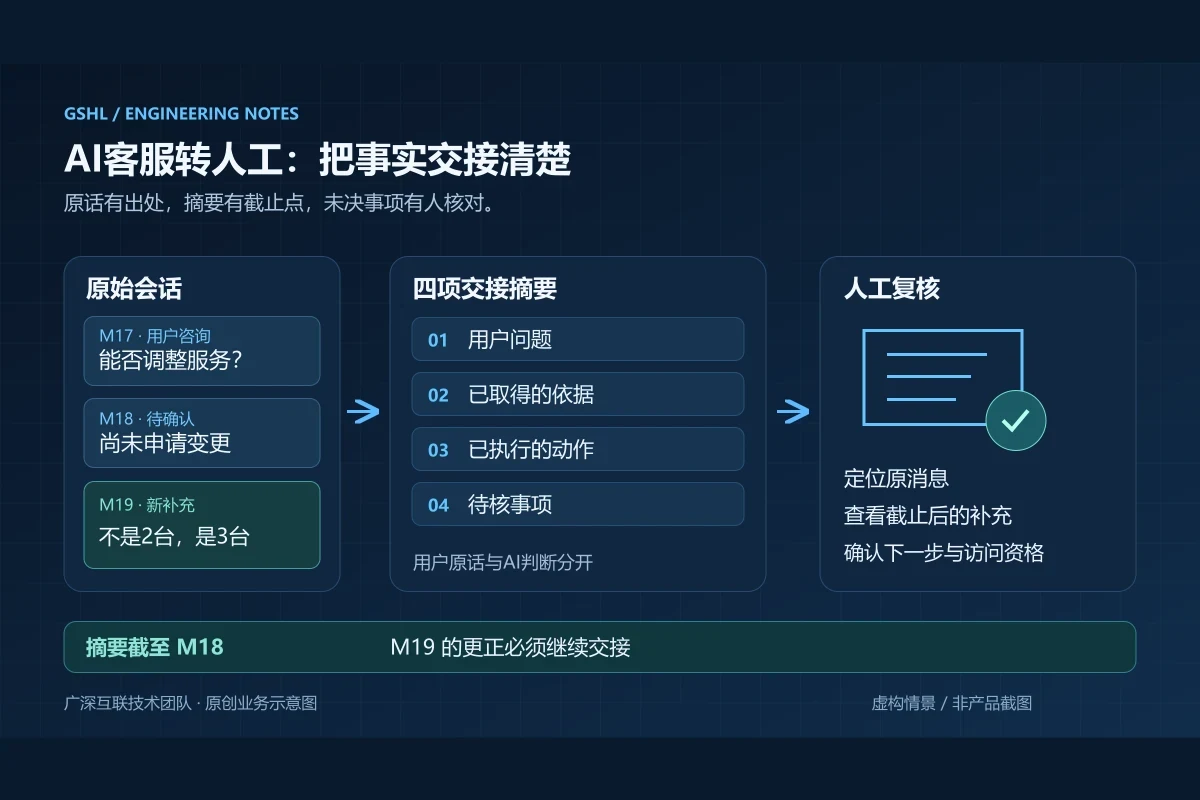The width and height of the screenshot is (1200, 800).
Task: Click the 人工复核 panel heading
Action: click(892, 290)
